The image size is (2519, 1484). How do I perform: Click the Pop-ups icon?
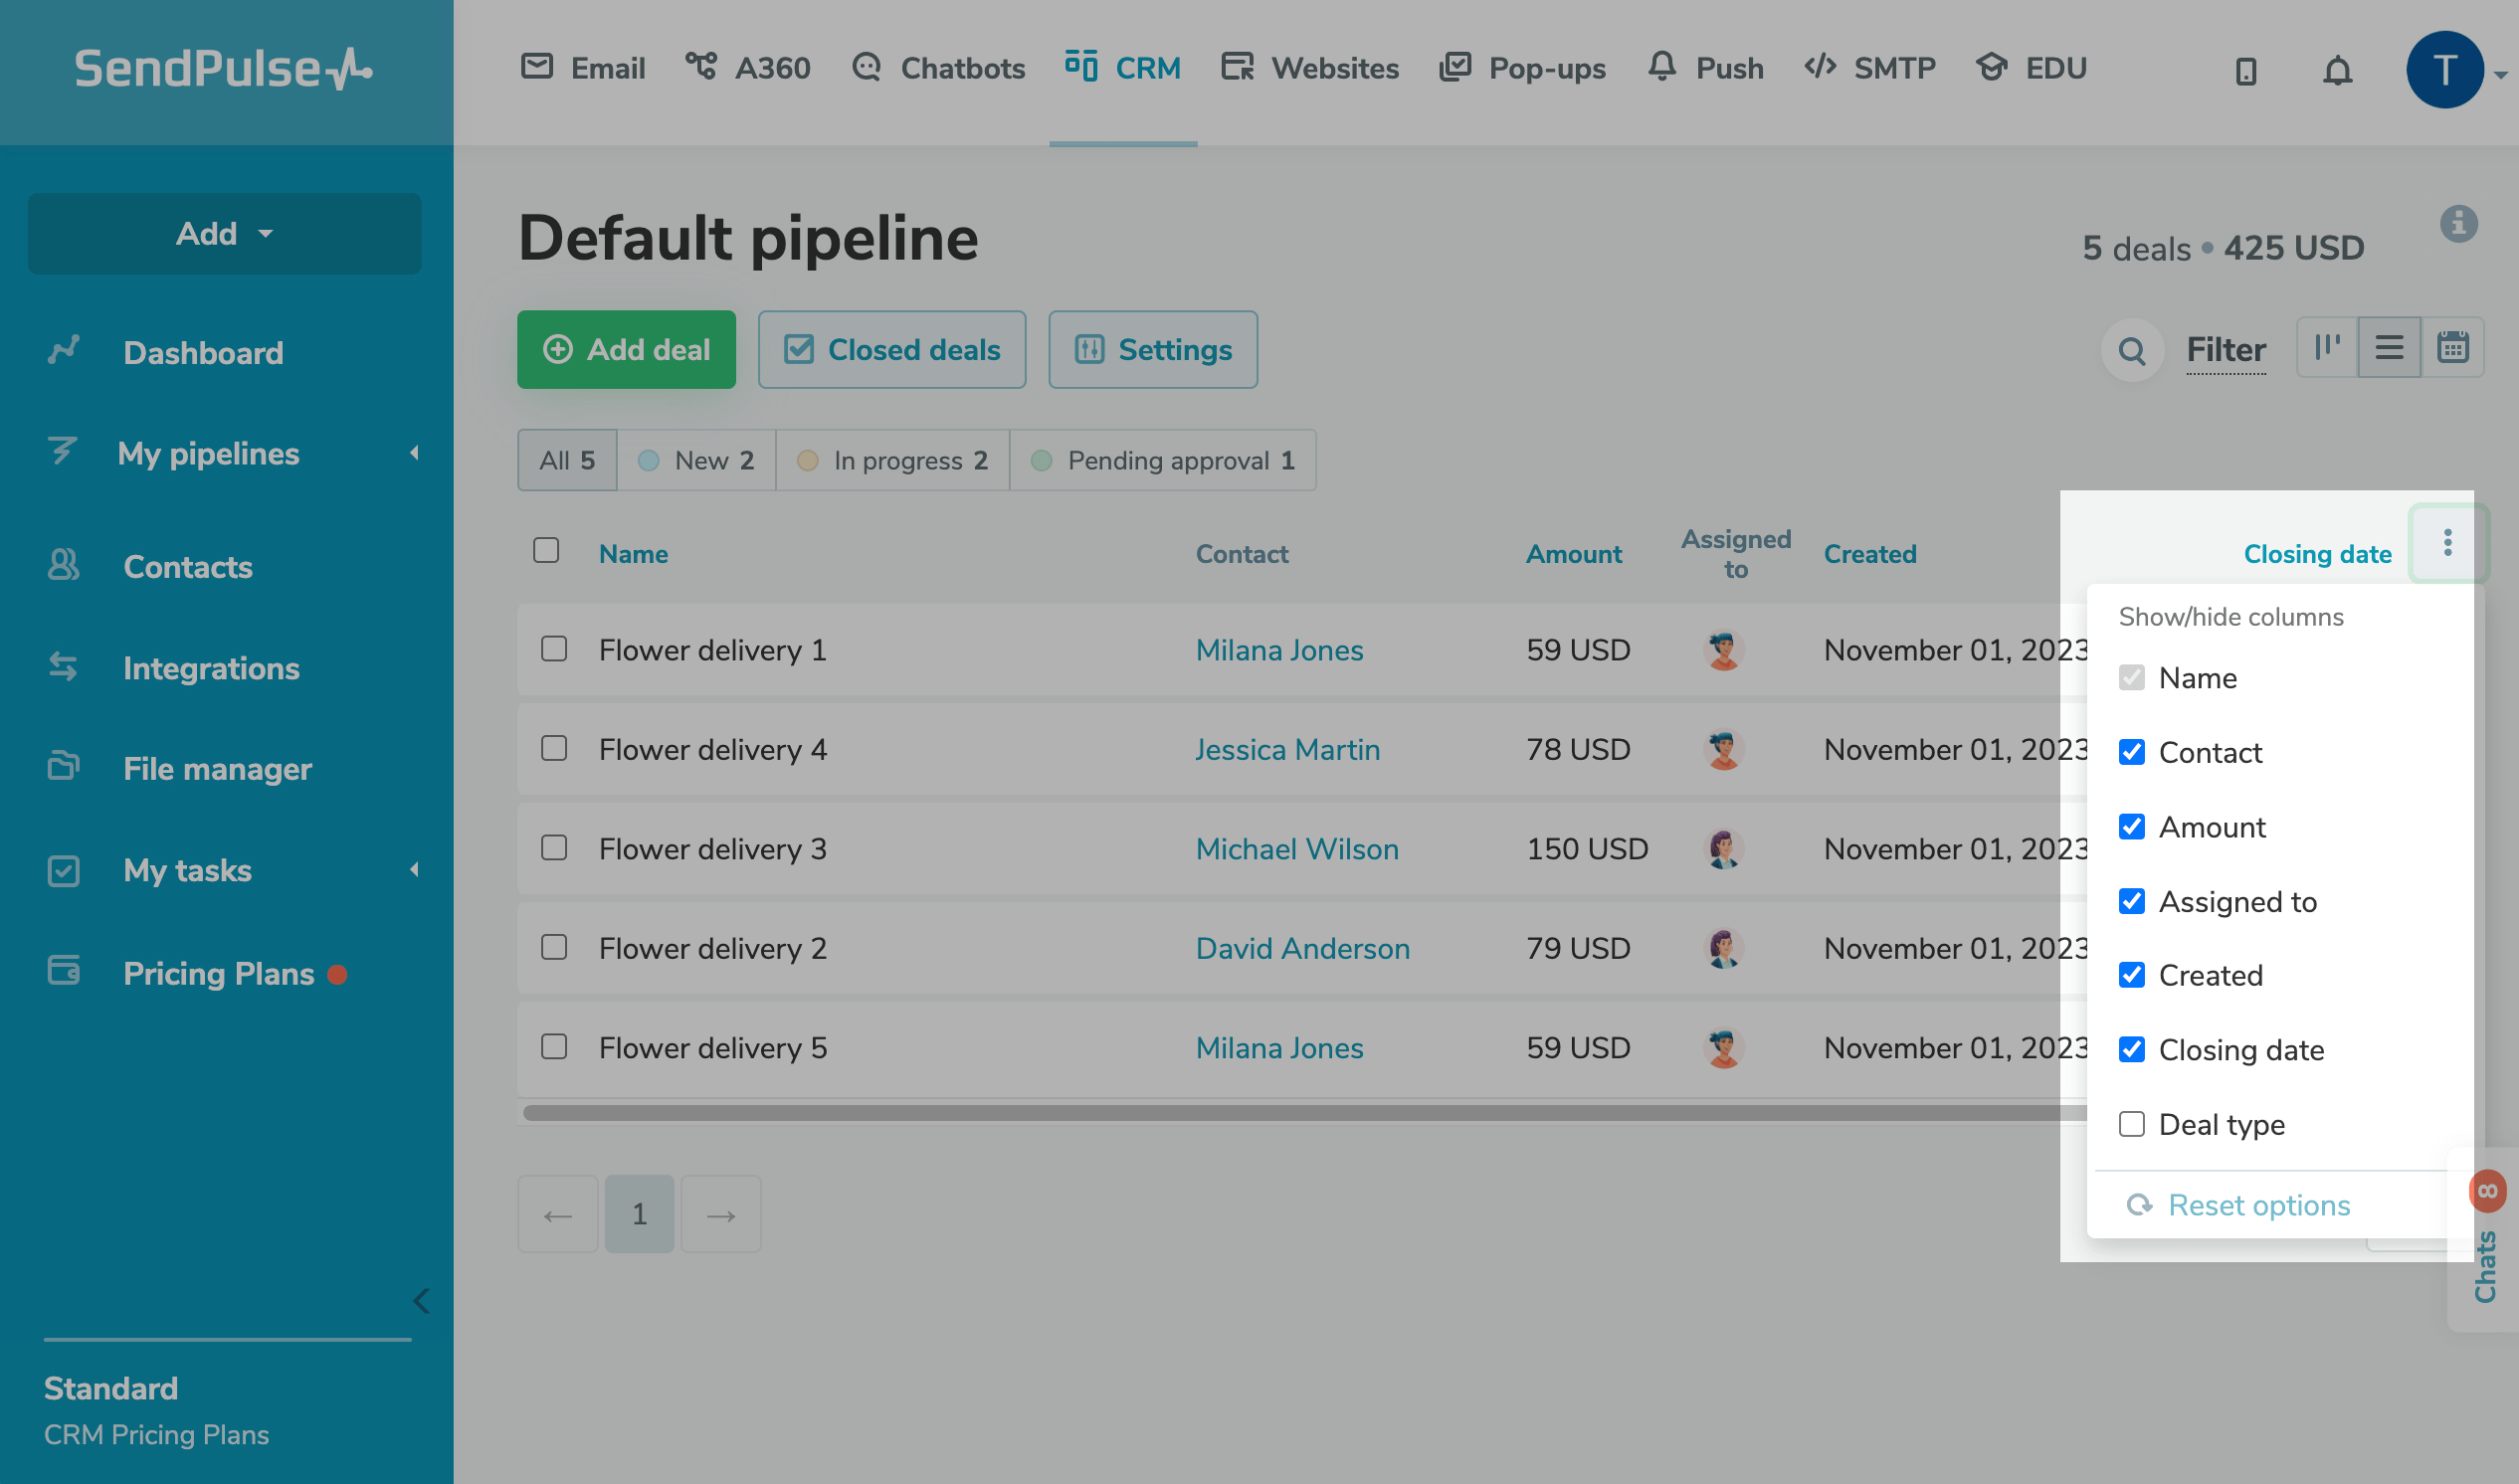(x=1455, y=67)
